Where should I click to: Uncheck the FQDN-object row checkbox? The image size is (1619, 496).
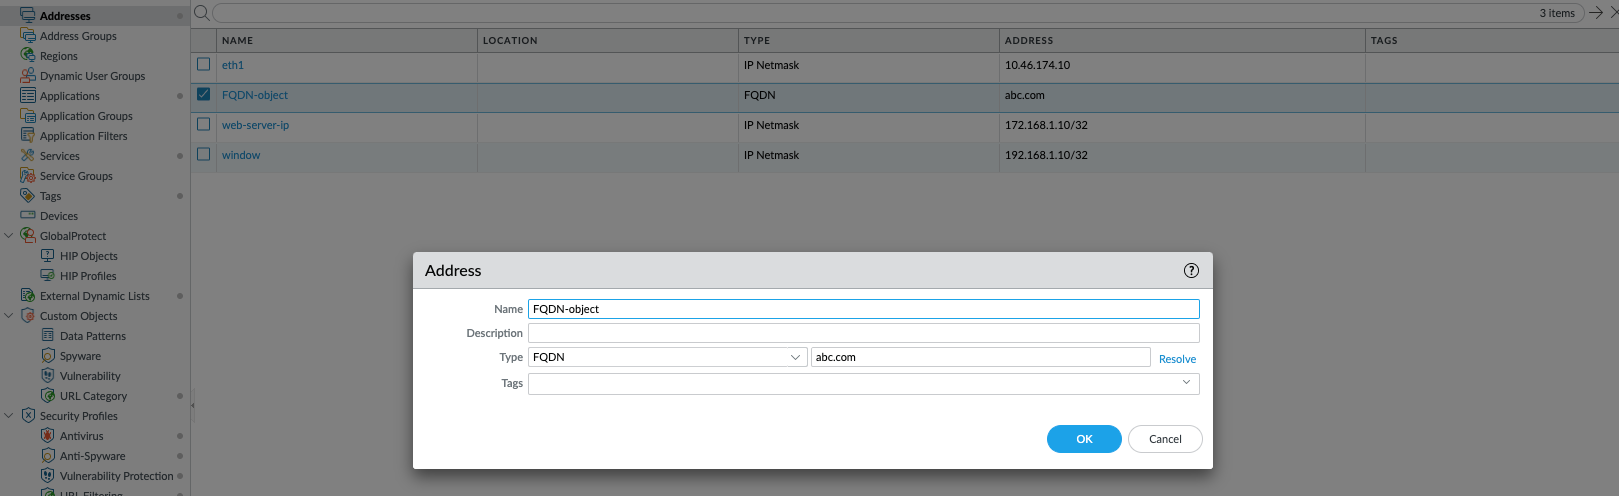(x=204, y=95)
